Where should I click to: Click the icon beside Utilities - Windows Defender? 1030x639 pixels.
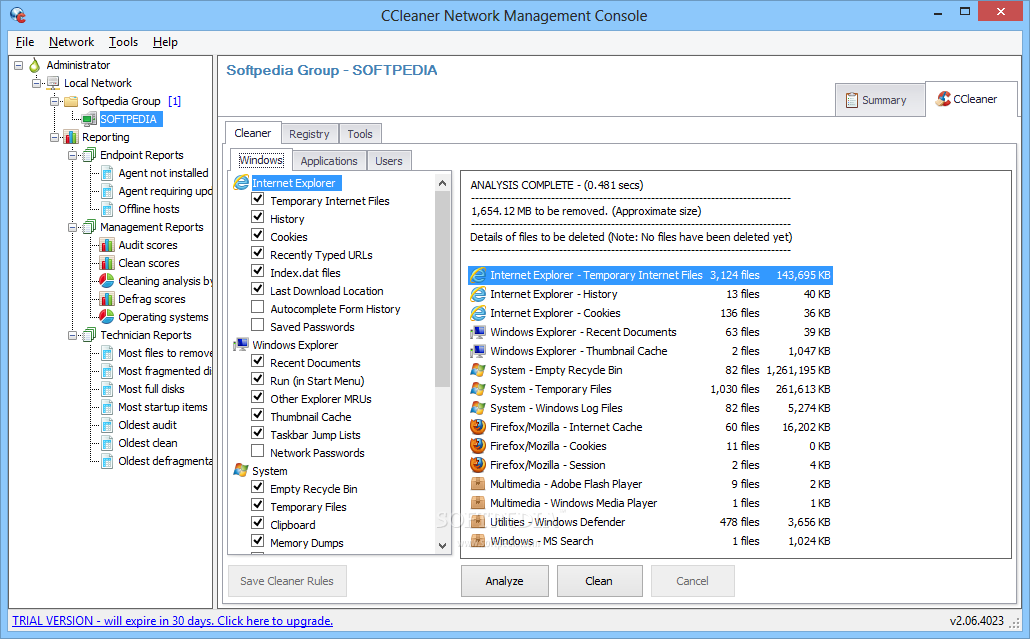(x=478, y=522)
